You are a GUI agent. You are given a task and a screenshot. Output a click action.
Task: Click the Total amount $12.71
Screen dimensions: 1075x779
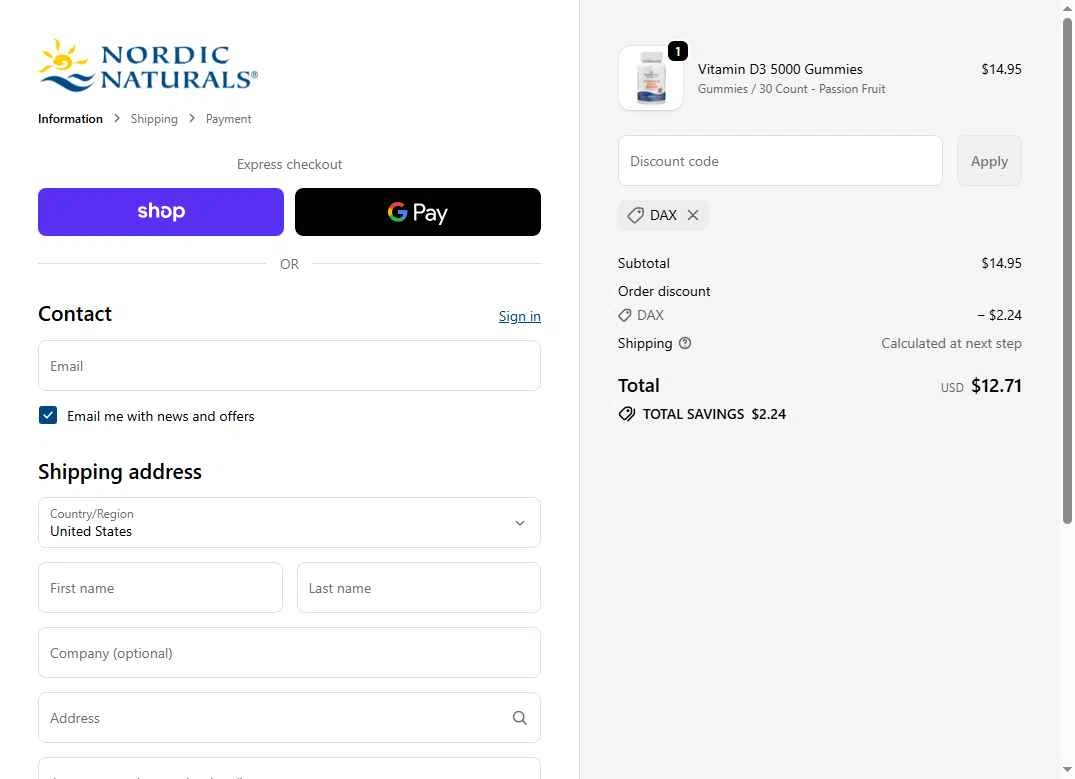click(996, 386)
